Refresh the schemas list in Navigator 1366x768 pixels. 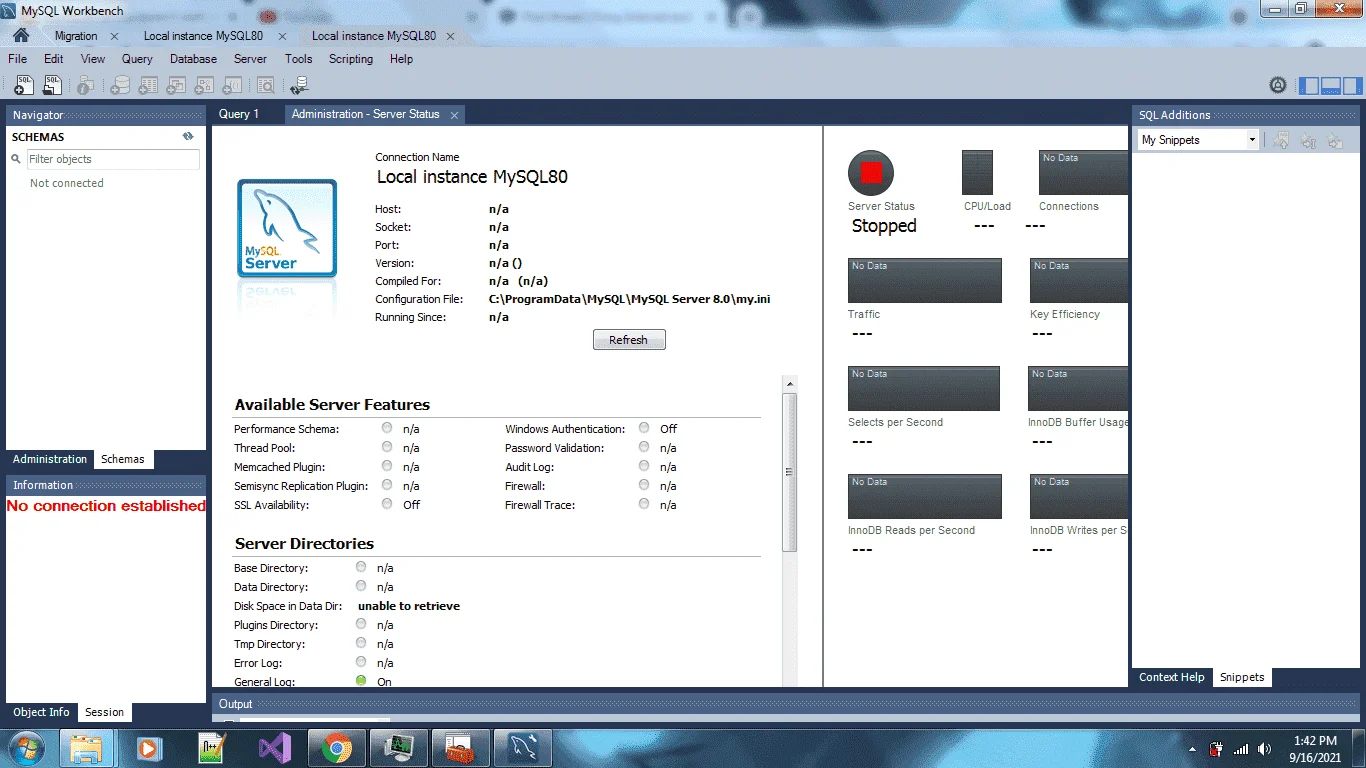point(188,137)
